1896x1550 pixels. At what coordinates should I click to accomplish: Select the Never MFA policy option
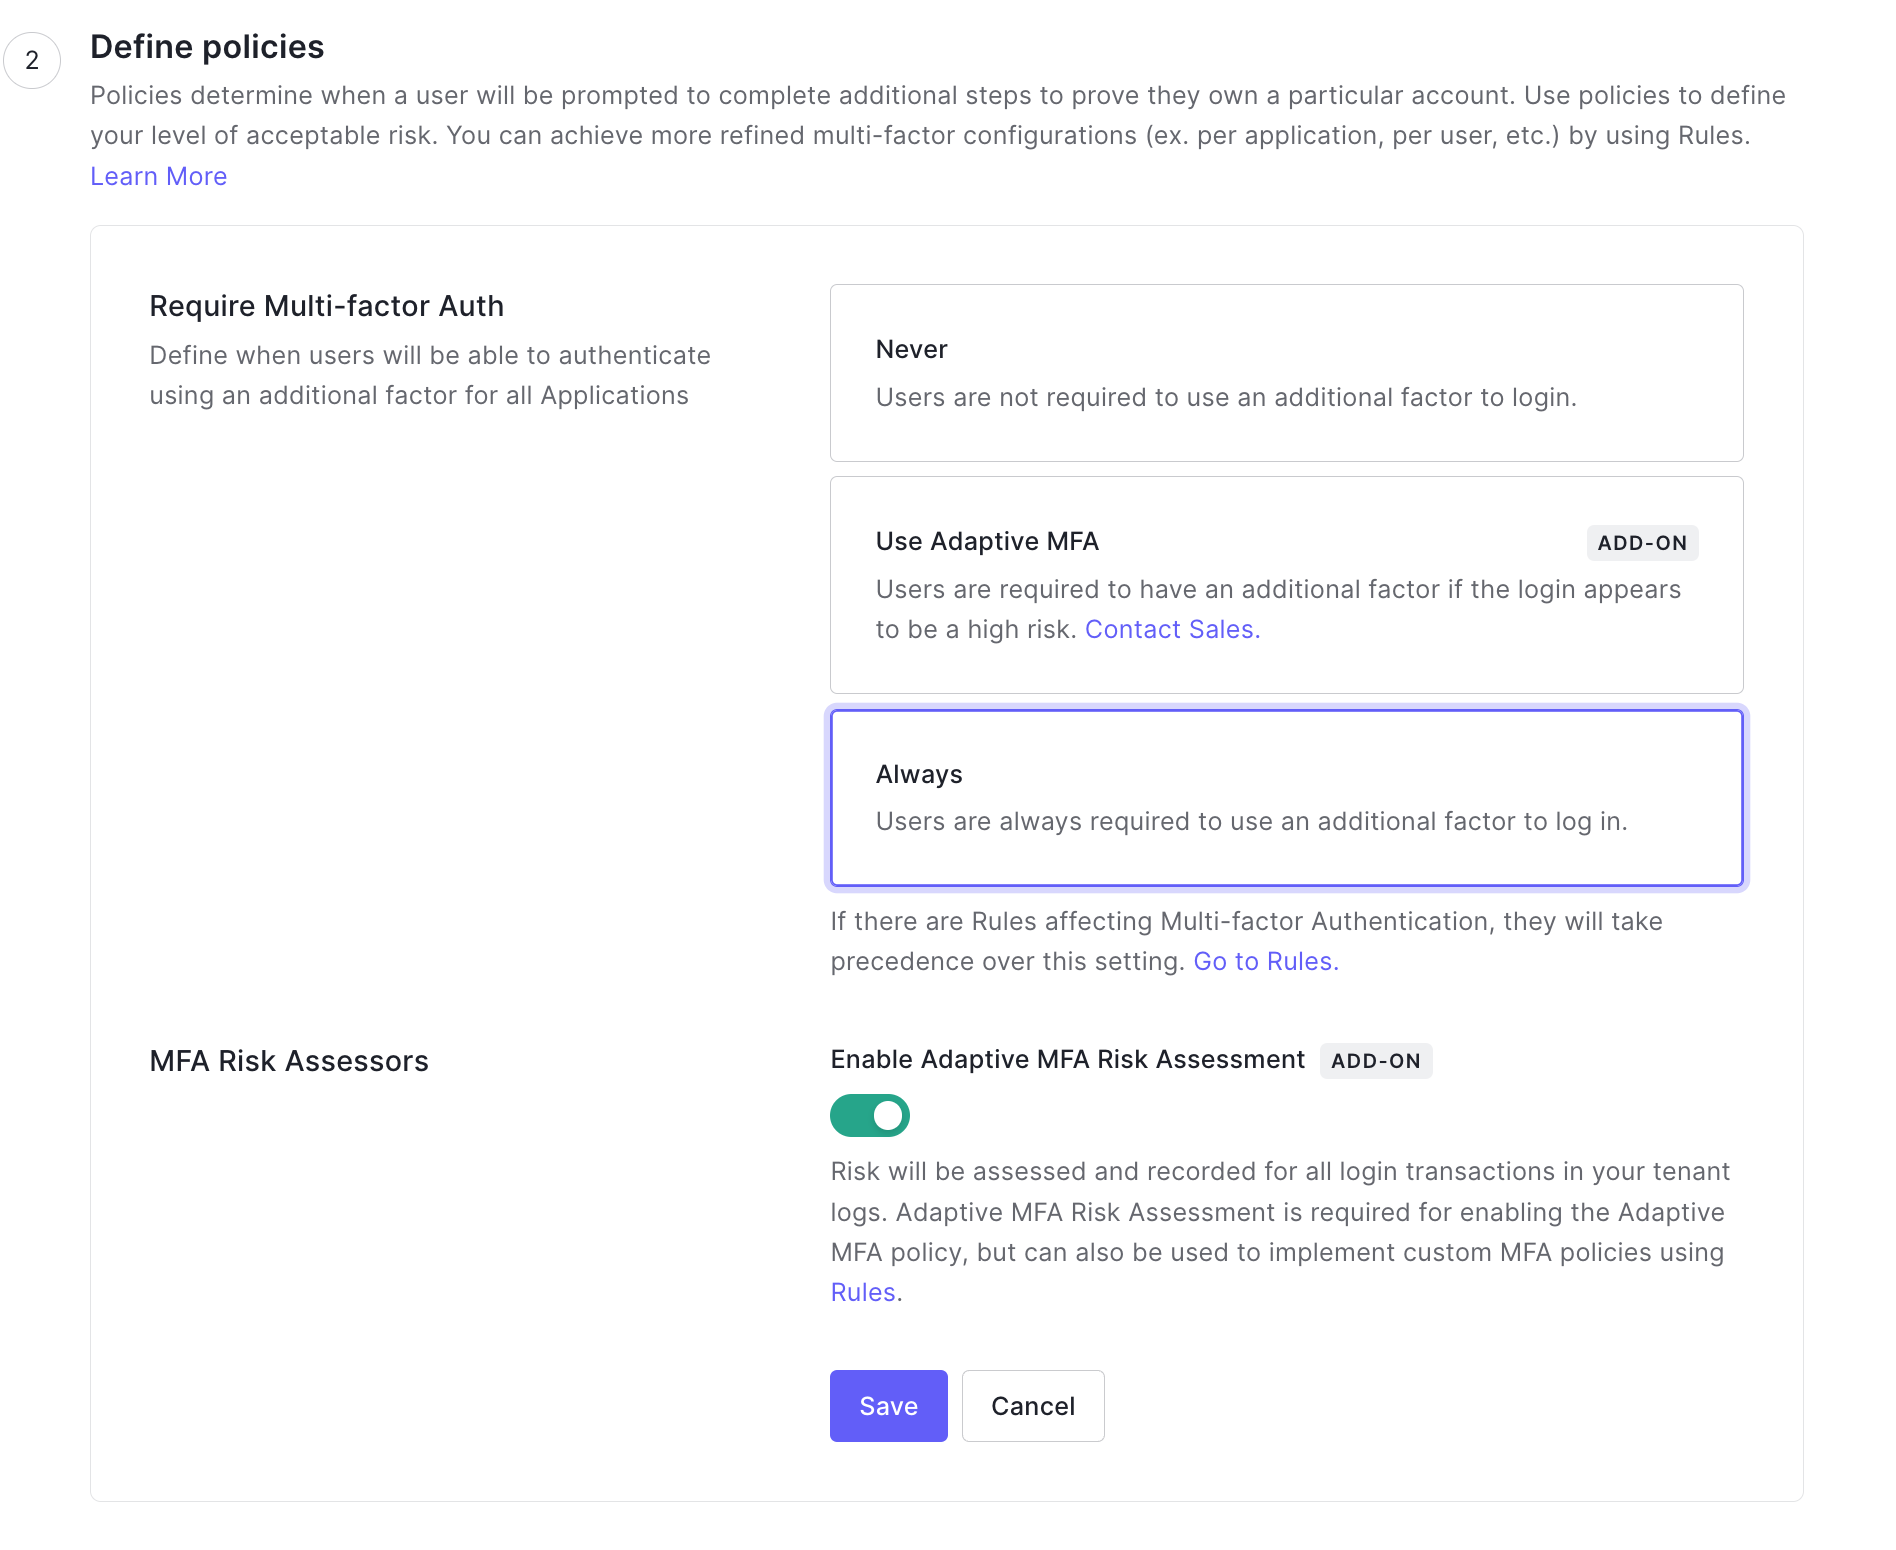coord(1286,373)
